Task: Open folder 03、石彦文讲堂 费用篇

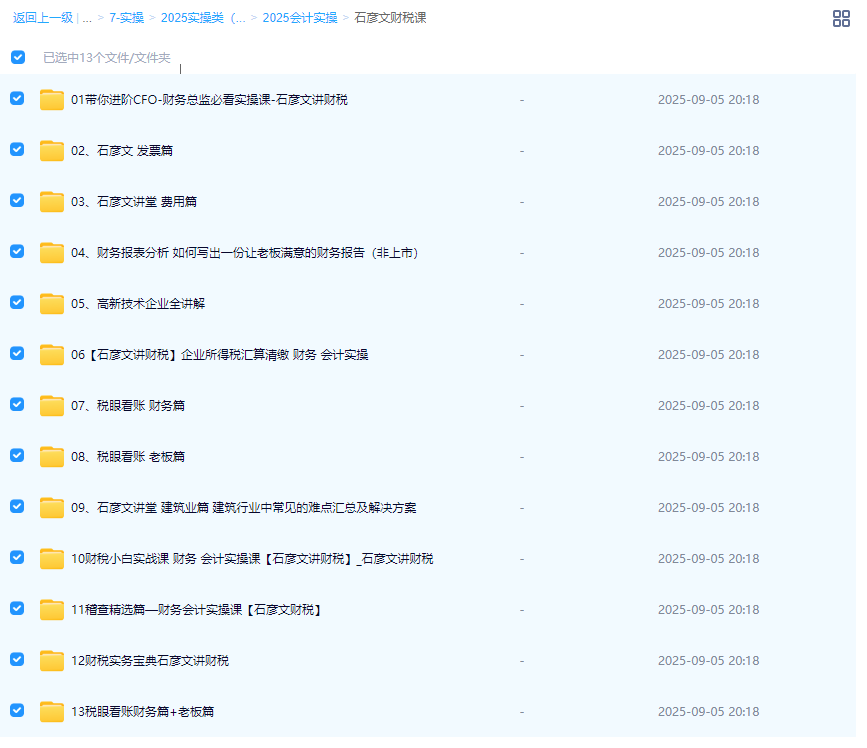Action: pos(134,202)
